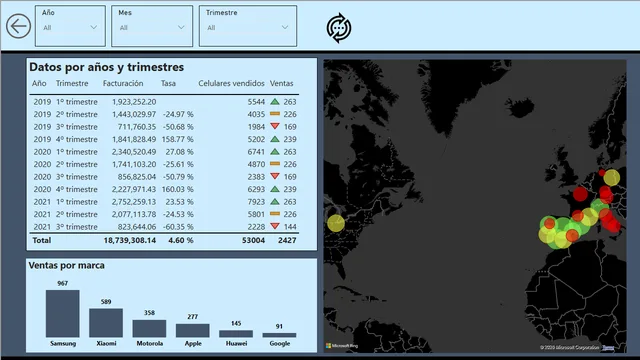This screenshot has width=640, height=360.
Task: Click the tasa value 158.77 %
Action: click(178, 139)
